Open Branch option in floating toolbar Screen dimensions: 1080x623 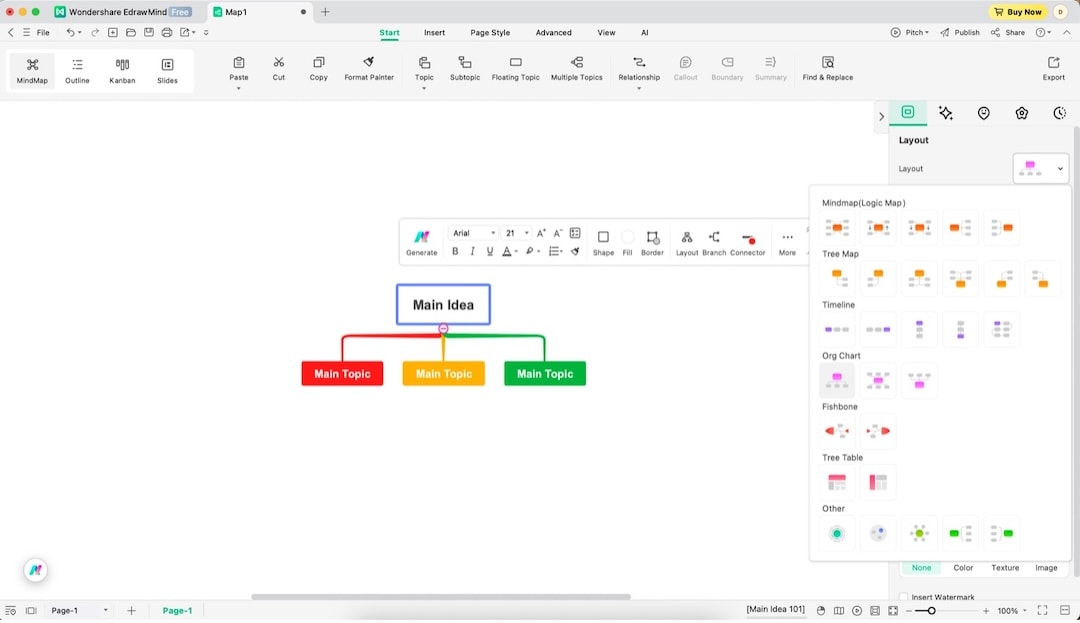tap(714, 243)
